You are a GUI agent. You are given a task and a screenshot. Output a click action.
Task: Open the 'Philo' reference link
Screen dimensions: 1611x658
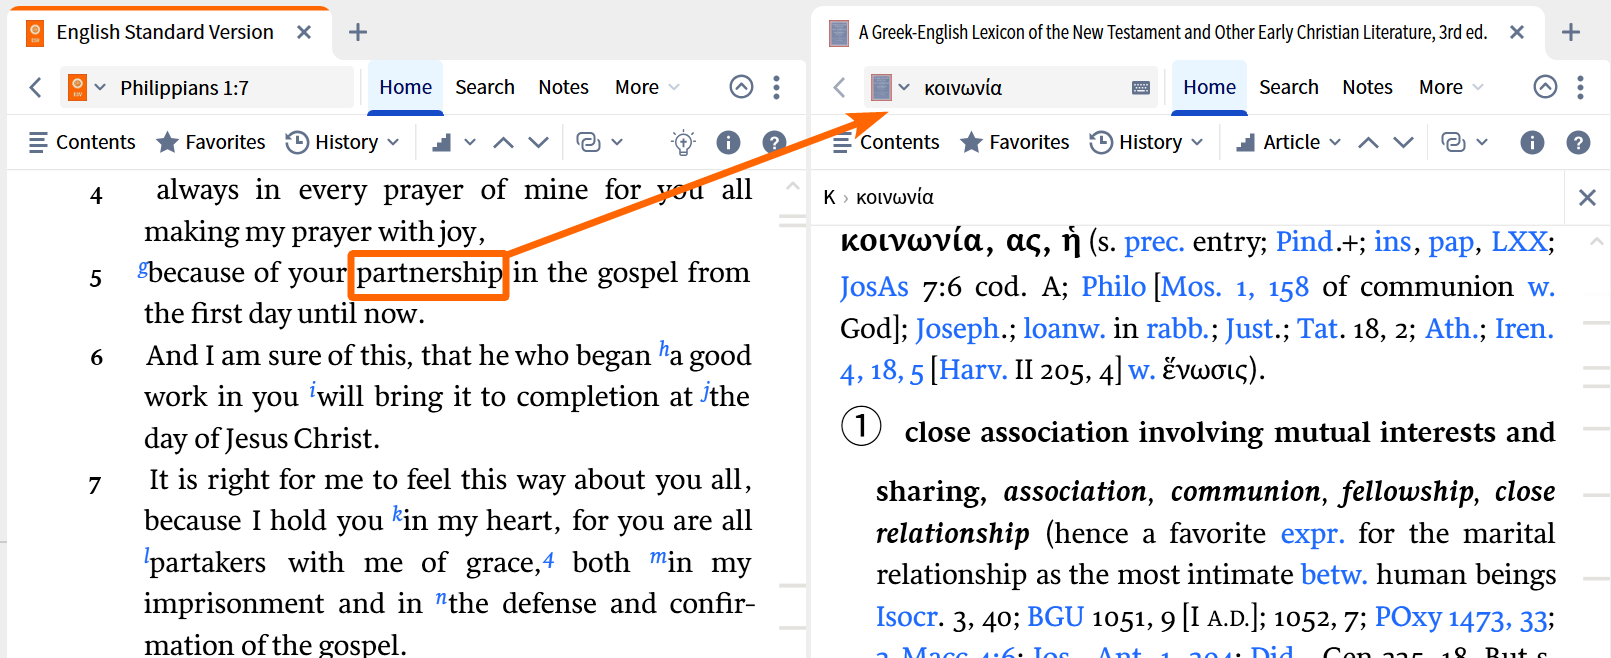(x=1113, y=287)
